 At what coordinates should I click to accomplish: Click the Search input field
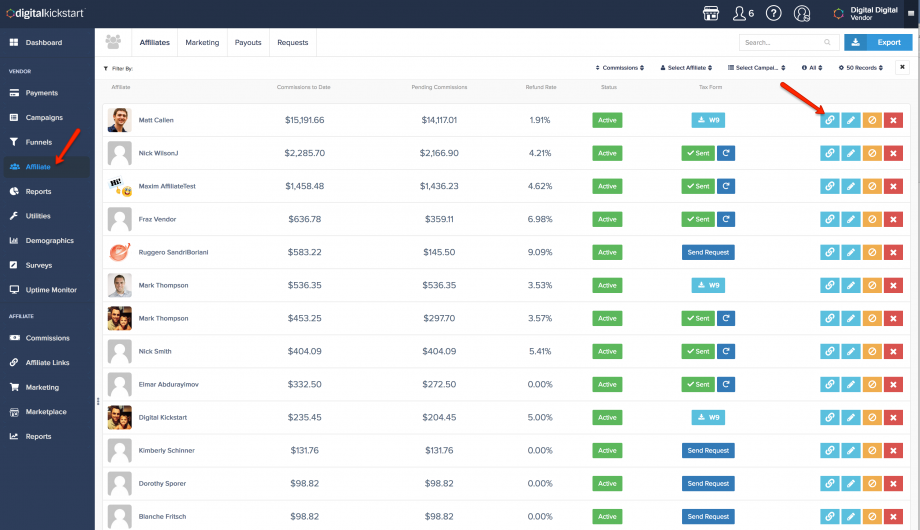pos(780,43)
